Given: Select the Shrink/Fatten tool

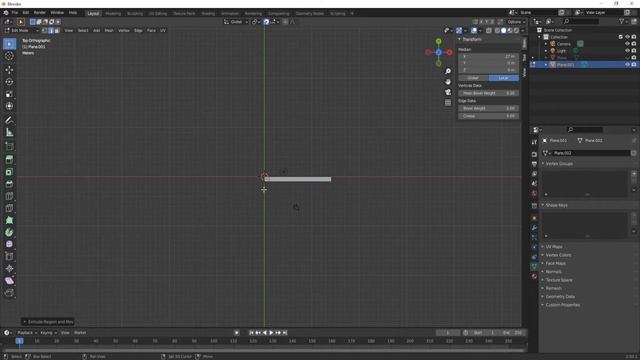Looking at the screenshot, I should (x=9, y=269).
